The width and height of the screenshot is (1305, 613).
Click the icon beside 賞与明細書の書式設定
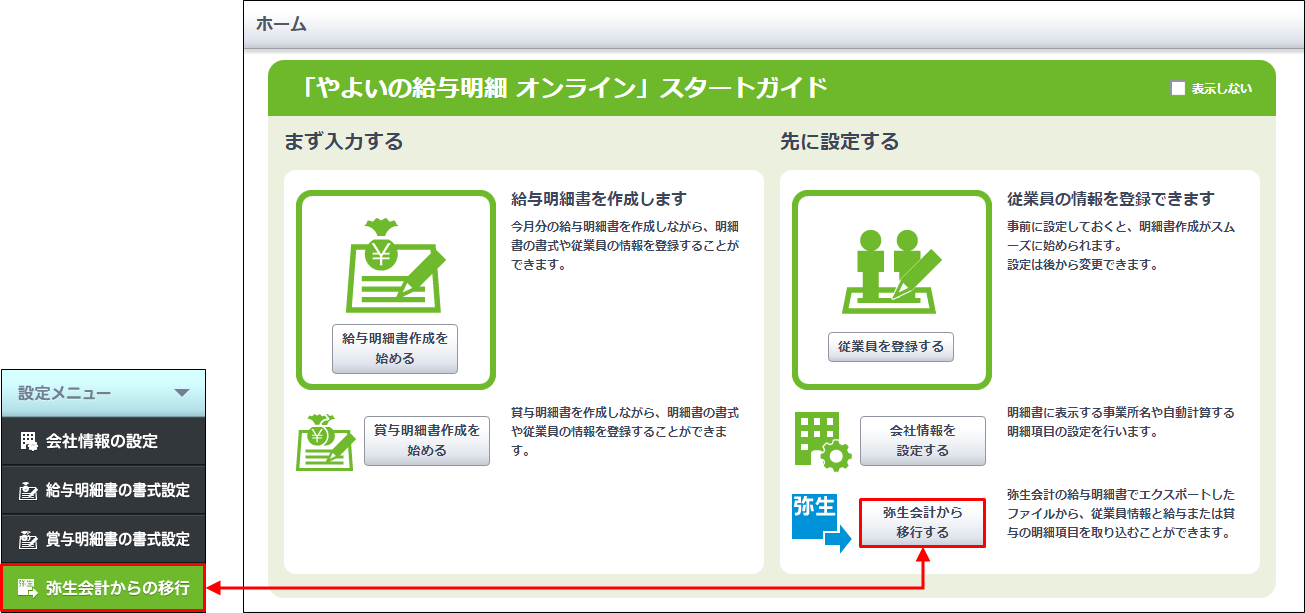coord(28,539)
